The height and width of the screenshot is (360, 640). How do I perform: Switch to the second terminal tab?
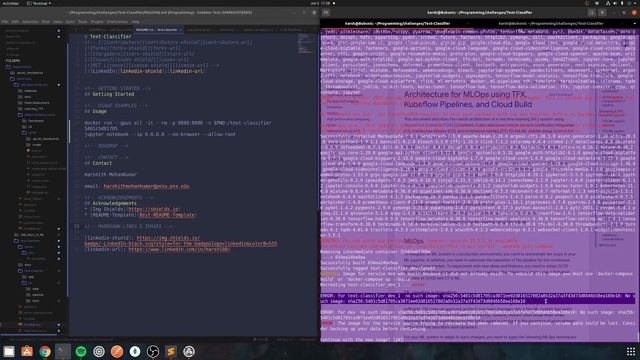(x=551, y=24)
